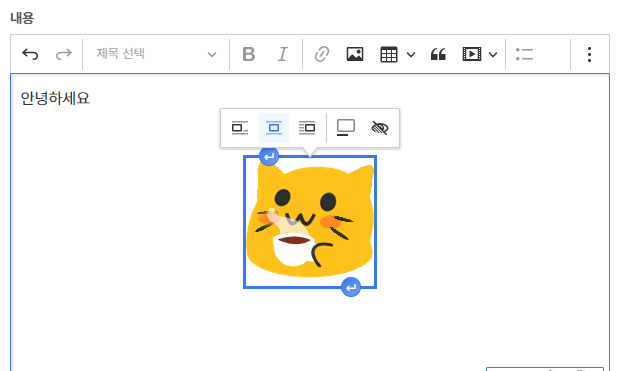Insert a table
Image resolution: width=619 pixels, height=371 pixels.
tap(389, 54)
